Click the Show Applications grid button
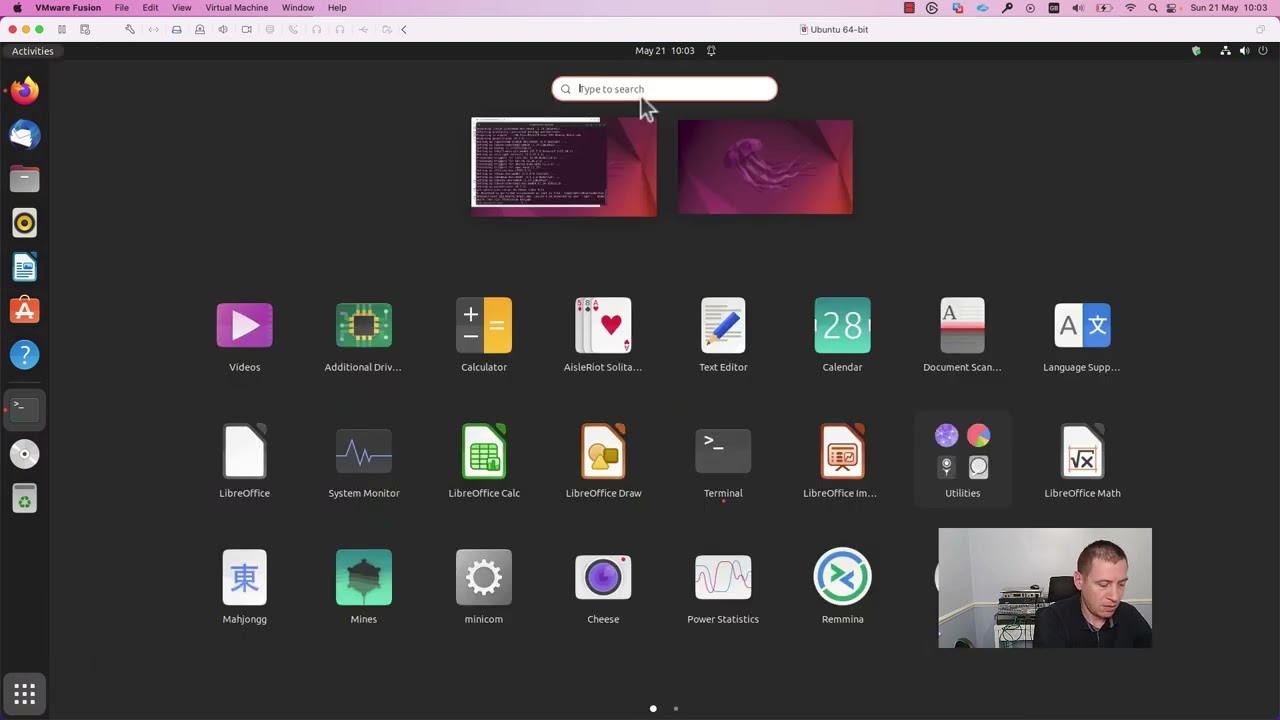 pyautogui.click(x=25, y=693)
